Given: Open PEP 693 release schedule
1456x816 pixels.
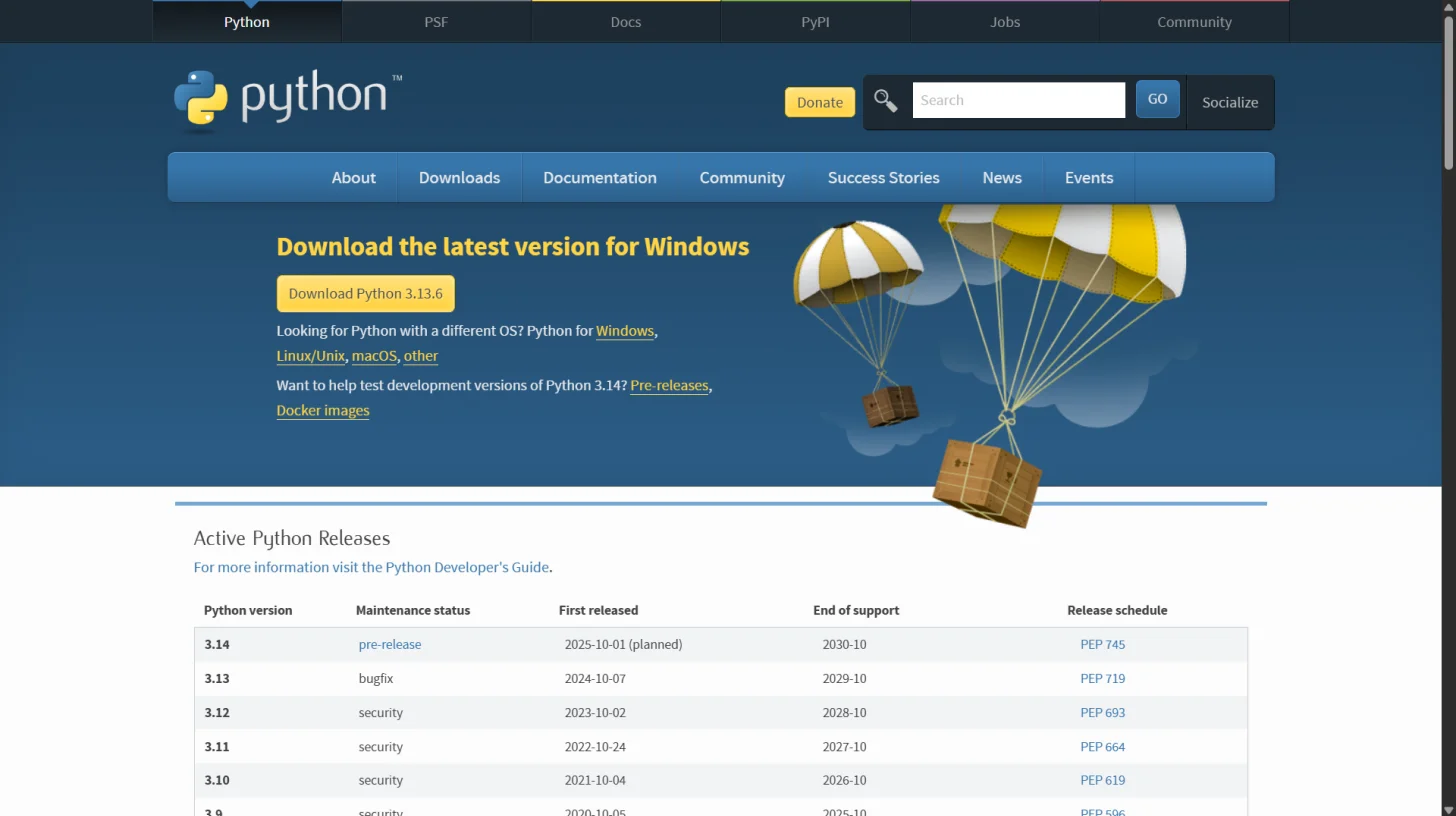Looking at the screenshot, I should click(x=1103, y=712).
